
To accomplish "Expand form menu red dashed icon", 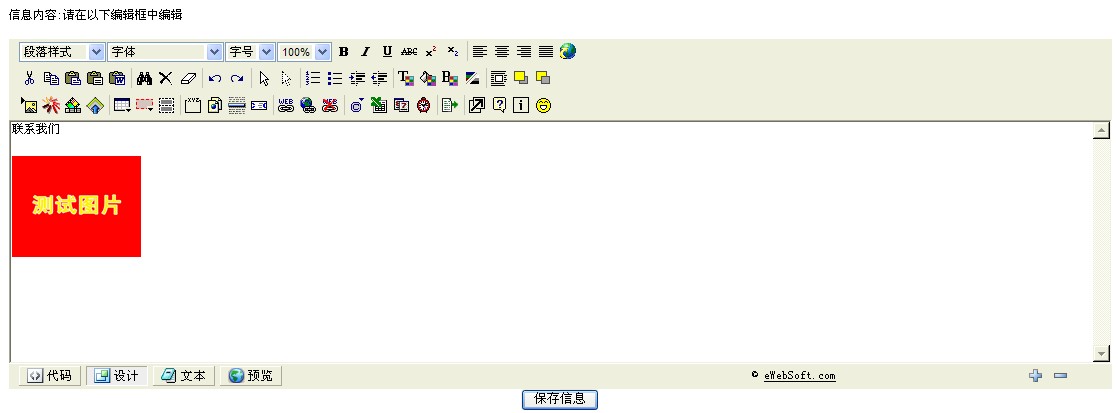I will 144,106.
